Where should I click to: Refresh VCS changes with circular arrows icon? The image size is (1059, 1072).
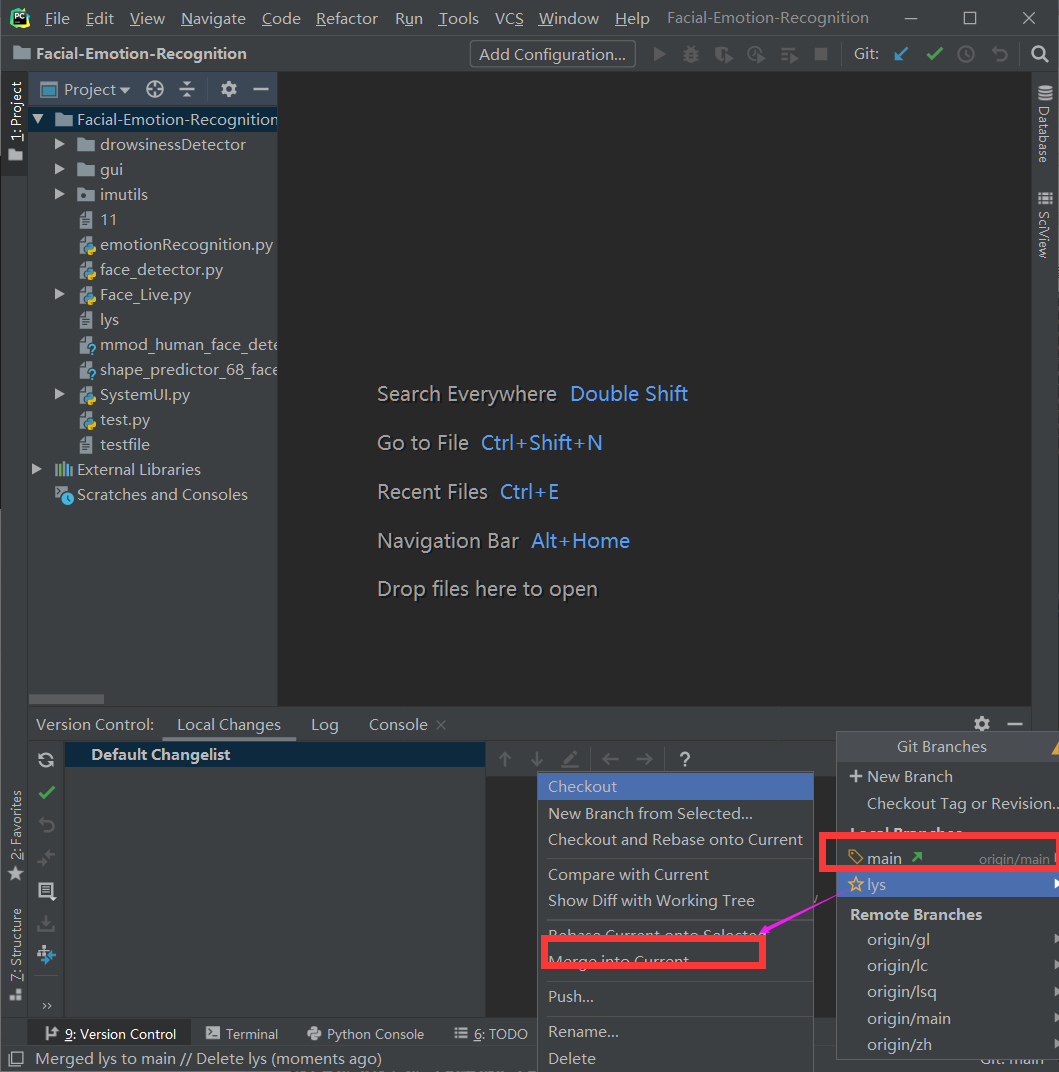click(x=45, y=760)
